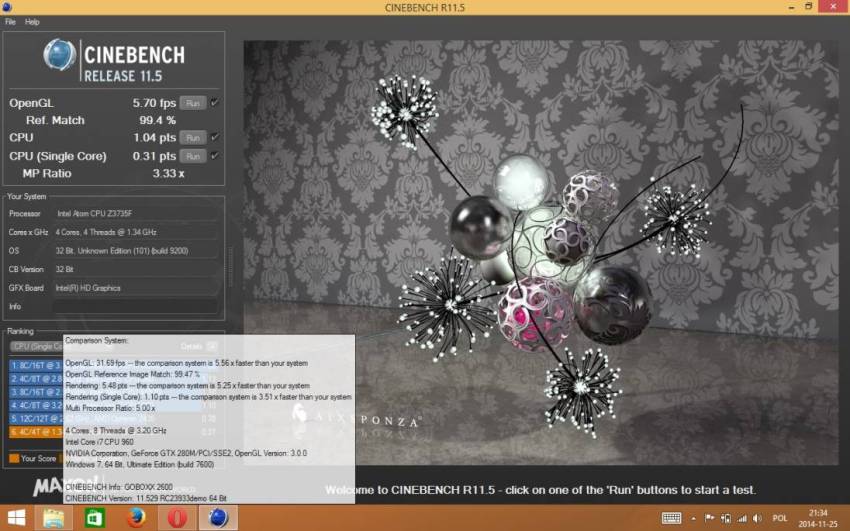Click the Intel Atom CPU Z3735F processor value
Viewport: 850px width, 531px height.
[x=94, y=213]
